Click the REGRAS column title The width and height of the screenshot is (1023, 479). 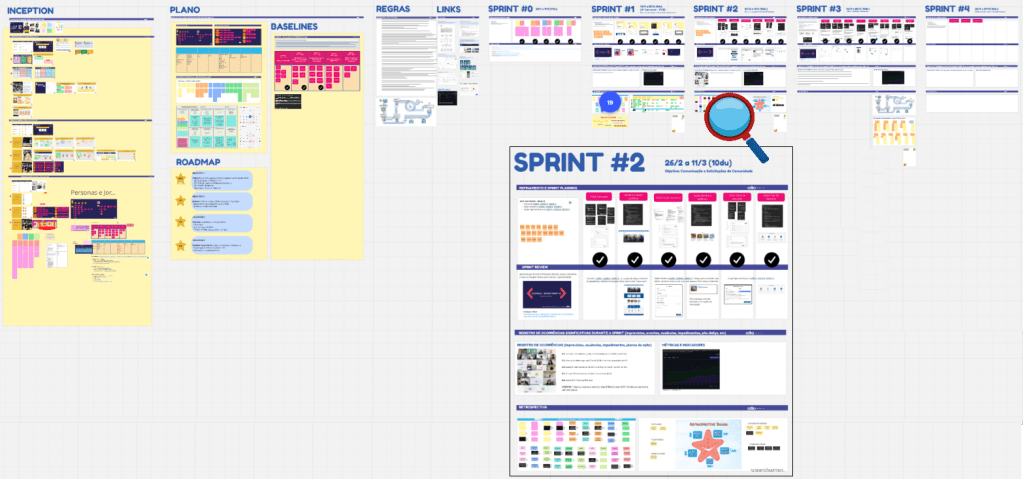pos(393,9)
